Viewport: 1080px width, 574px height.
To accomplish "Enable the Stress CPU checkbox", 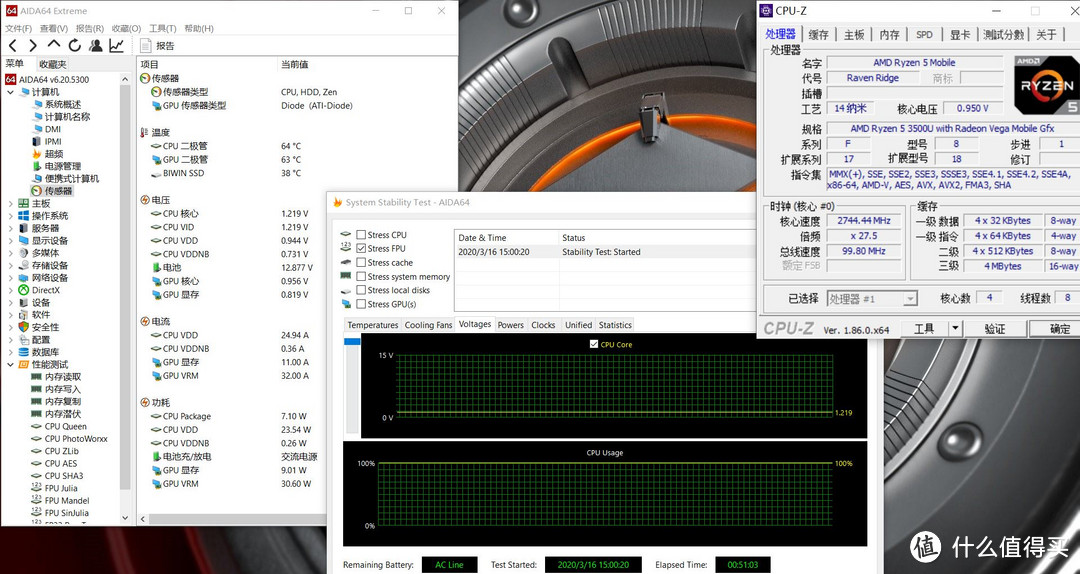I will pyautogui.click(x=361, y=235).
